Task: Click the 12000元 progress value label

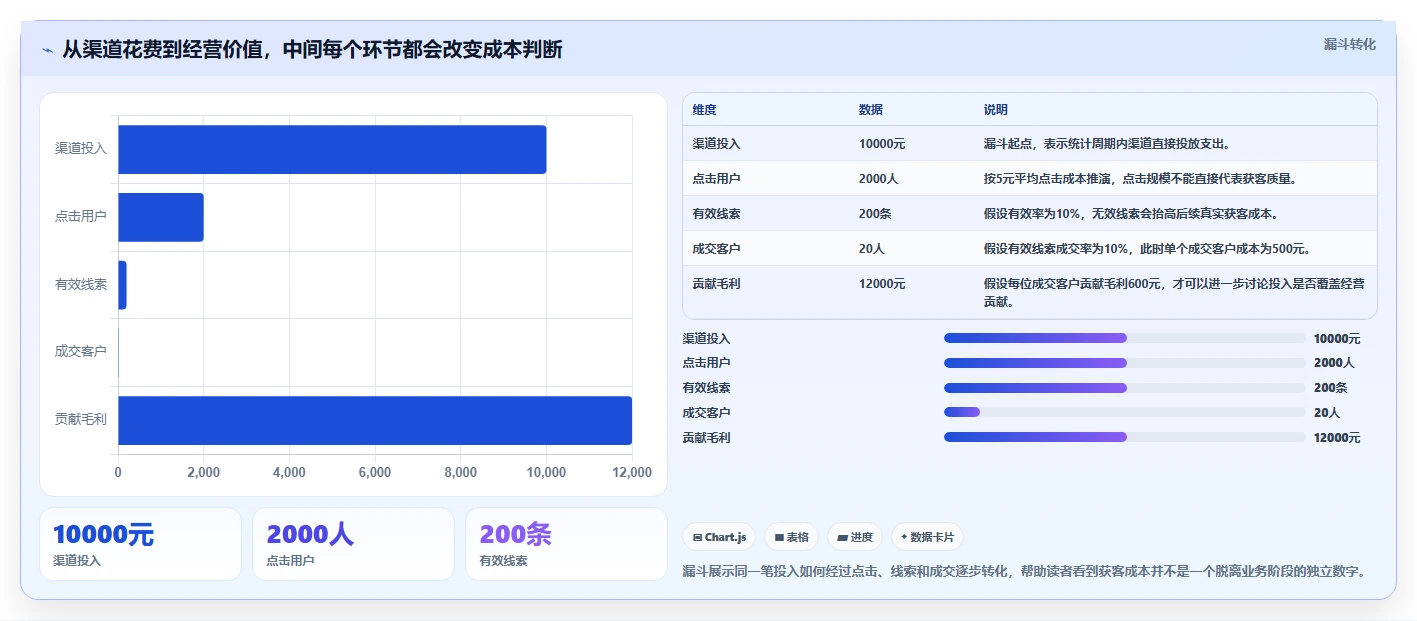Action: pyautogui.click(x=1337, y=438)
